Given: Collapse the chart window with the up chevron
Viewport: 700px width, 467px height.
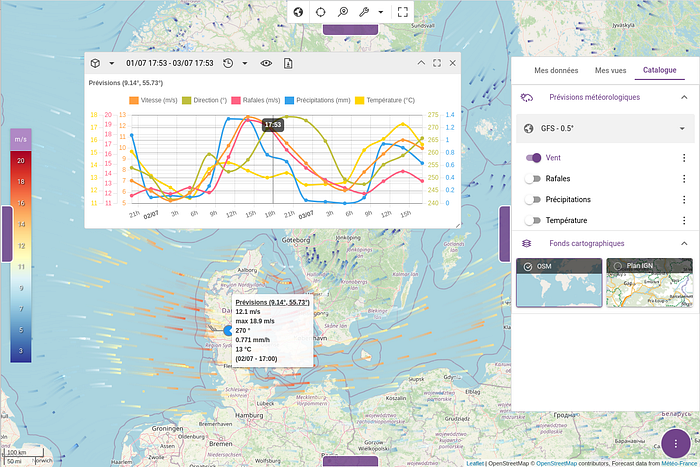Looking at the screenshot, I should point(421,63).
